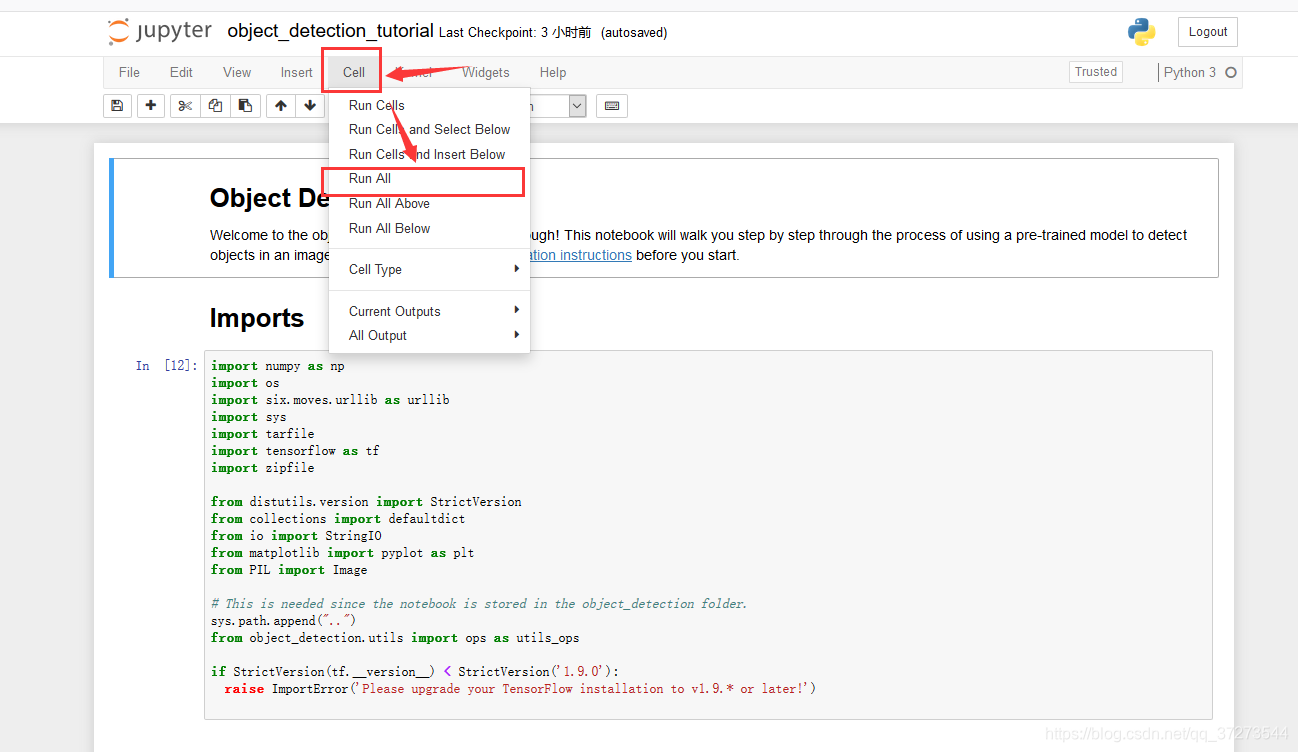Open the Edit menu
Screen dimensions: 1298x752
[181, 72]
